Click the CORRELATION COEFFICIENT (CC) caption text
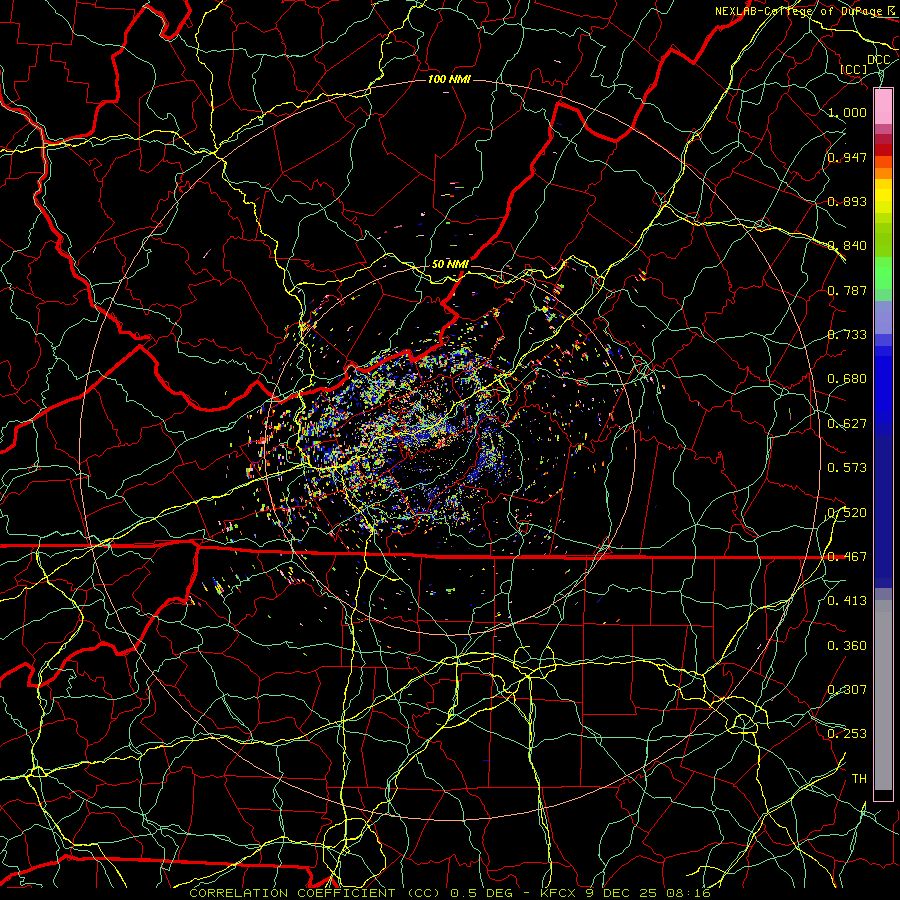 [315, 893]
